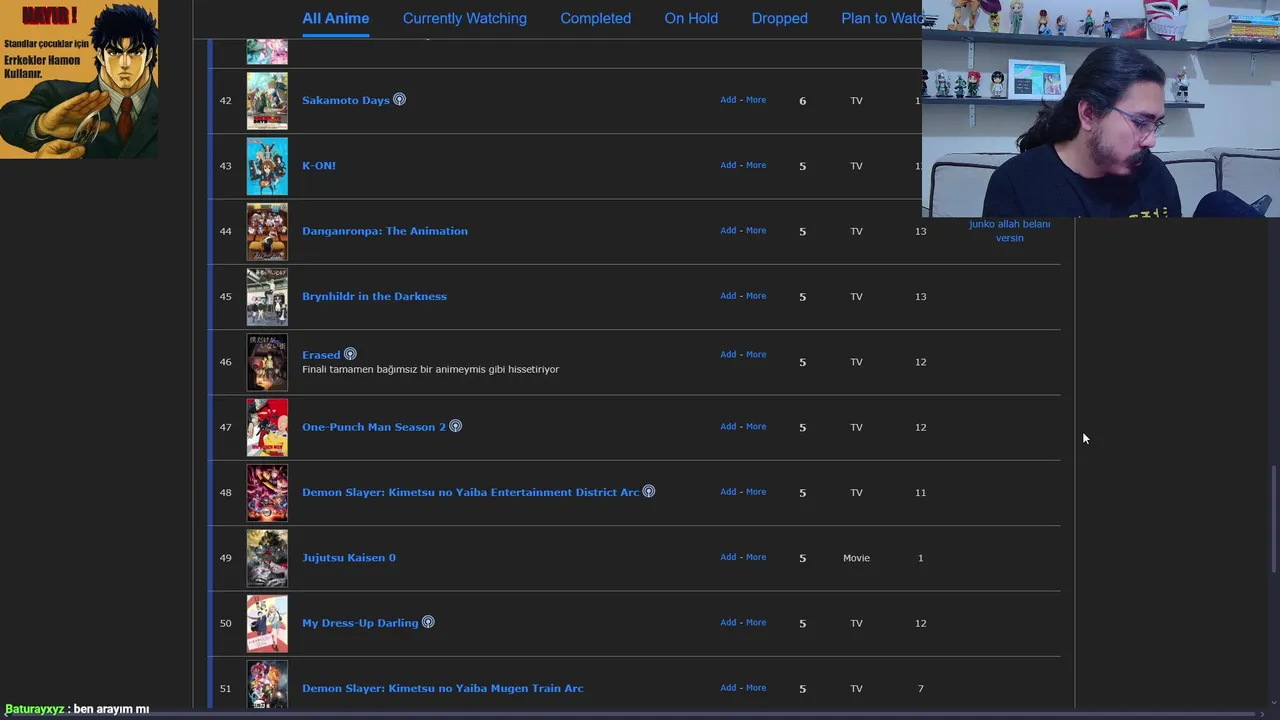Click the icon after One-Punch Man Season 2
The height and width of the screenshot is (720, 1280).
coord(455,426)
